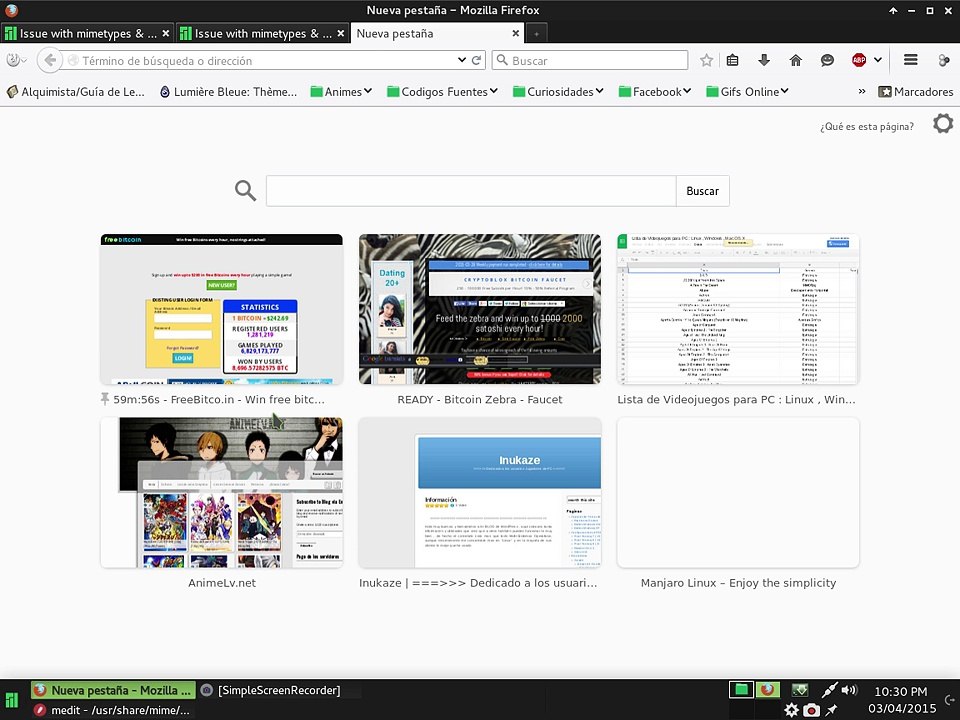Show more bookmarks with the chevron overflow
The height and width of the screenshot is (720, 960).
point(862,91)
